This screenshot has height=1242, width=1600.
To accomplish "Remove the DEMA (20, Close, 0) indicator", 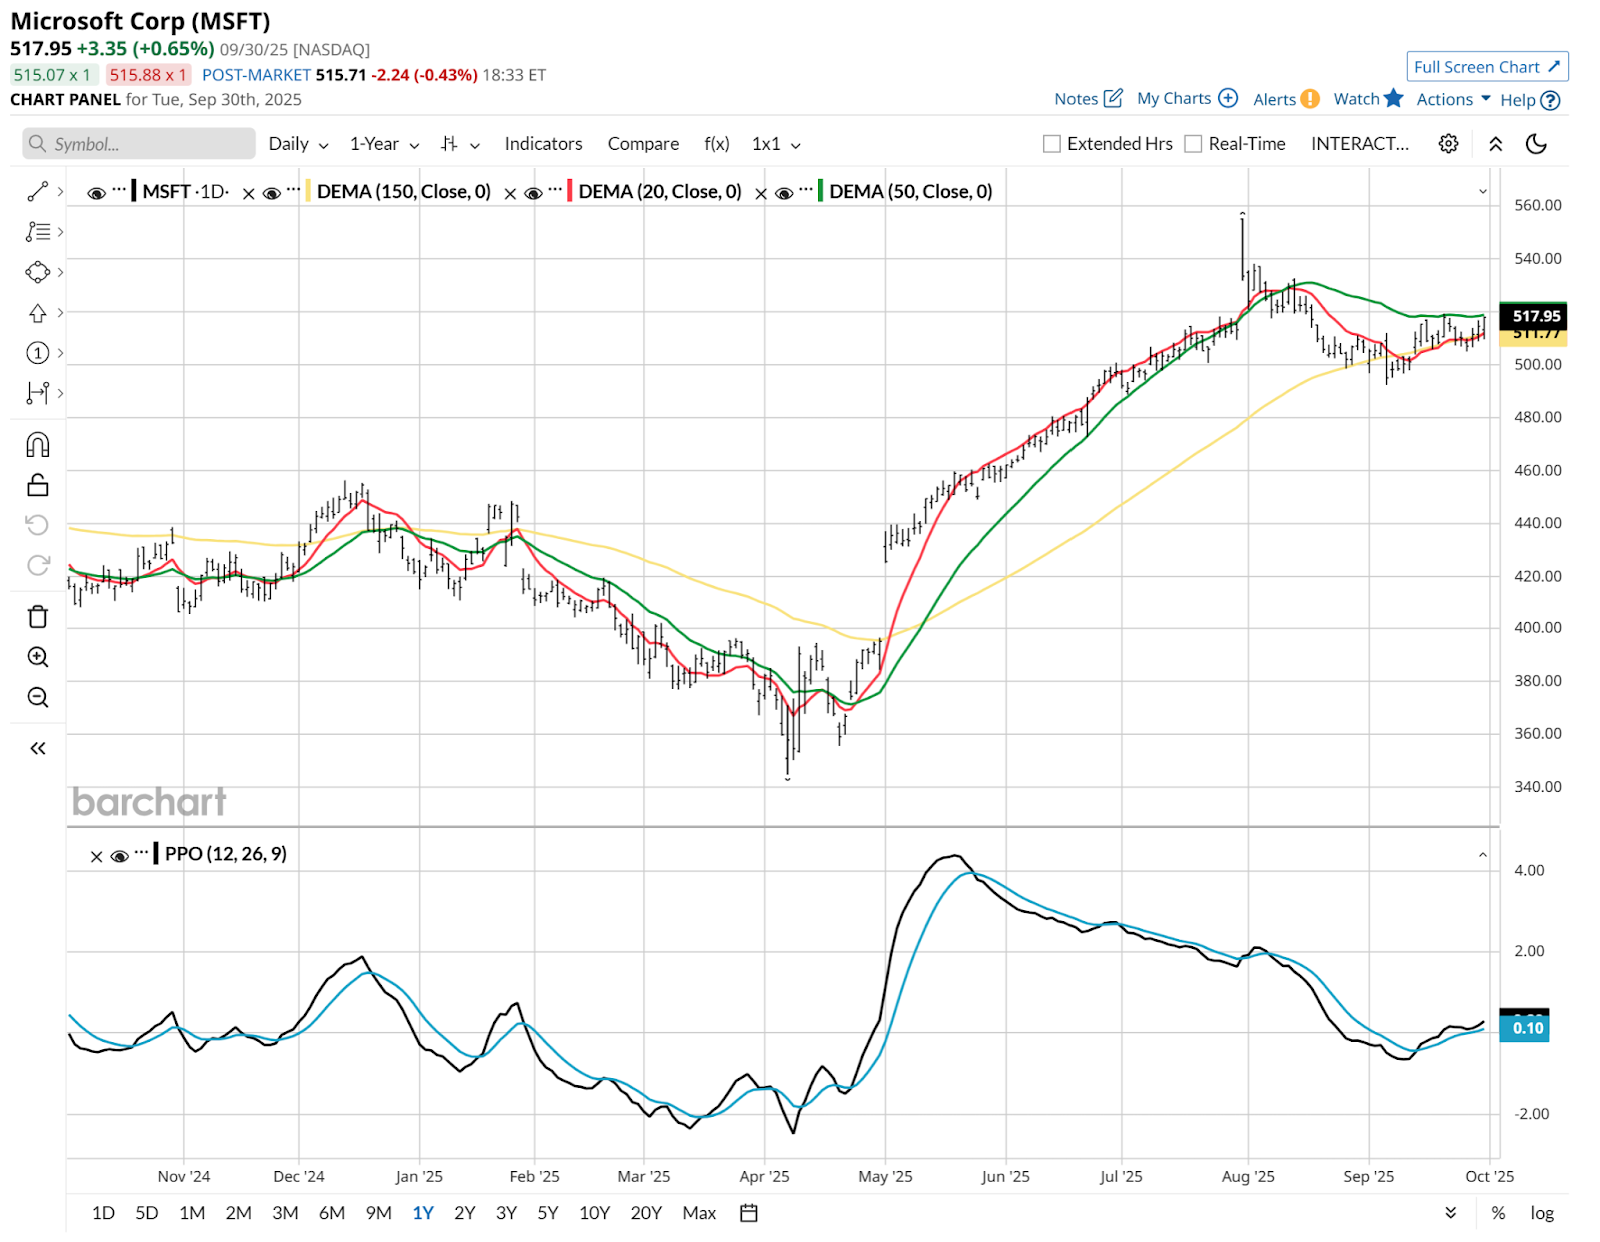I will [510, 193].
